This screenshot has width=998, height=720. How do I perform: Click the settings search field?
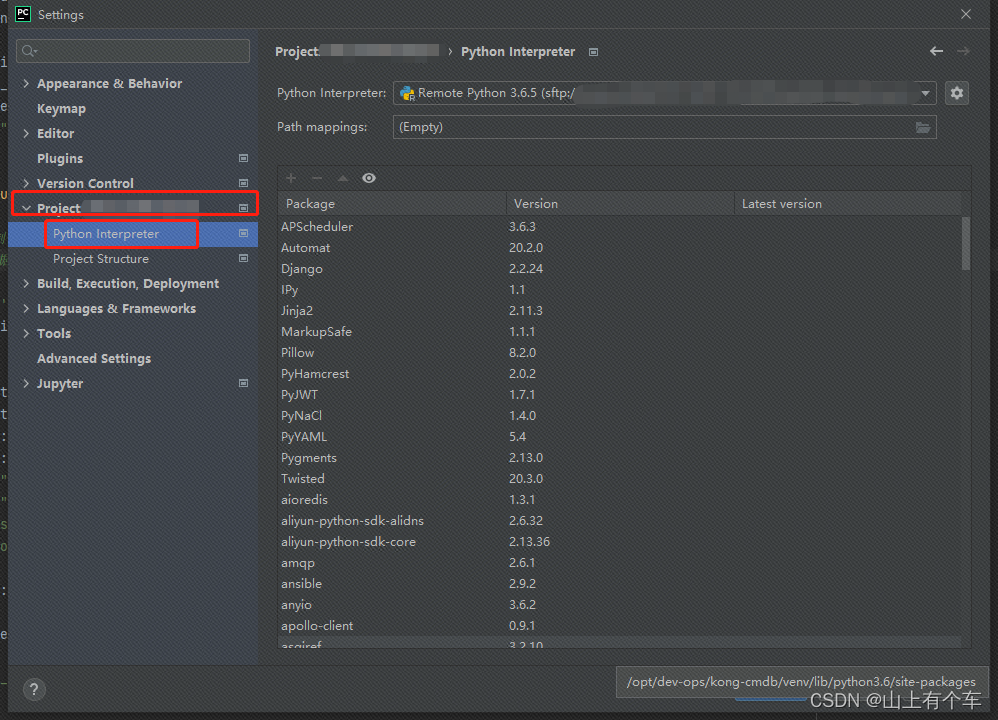pyautogui.click(x=133, y=51)
